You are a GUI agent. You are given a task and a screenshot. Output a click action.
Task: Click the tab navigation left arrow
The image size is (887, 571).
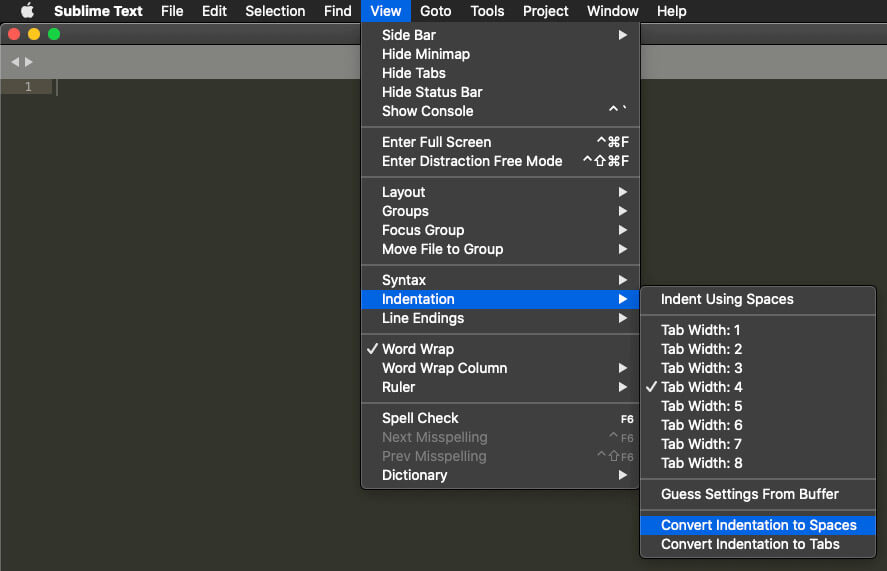point(15,62)
